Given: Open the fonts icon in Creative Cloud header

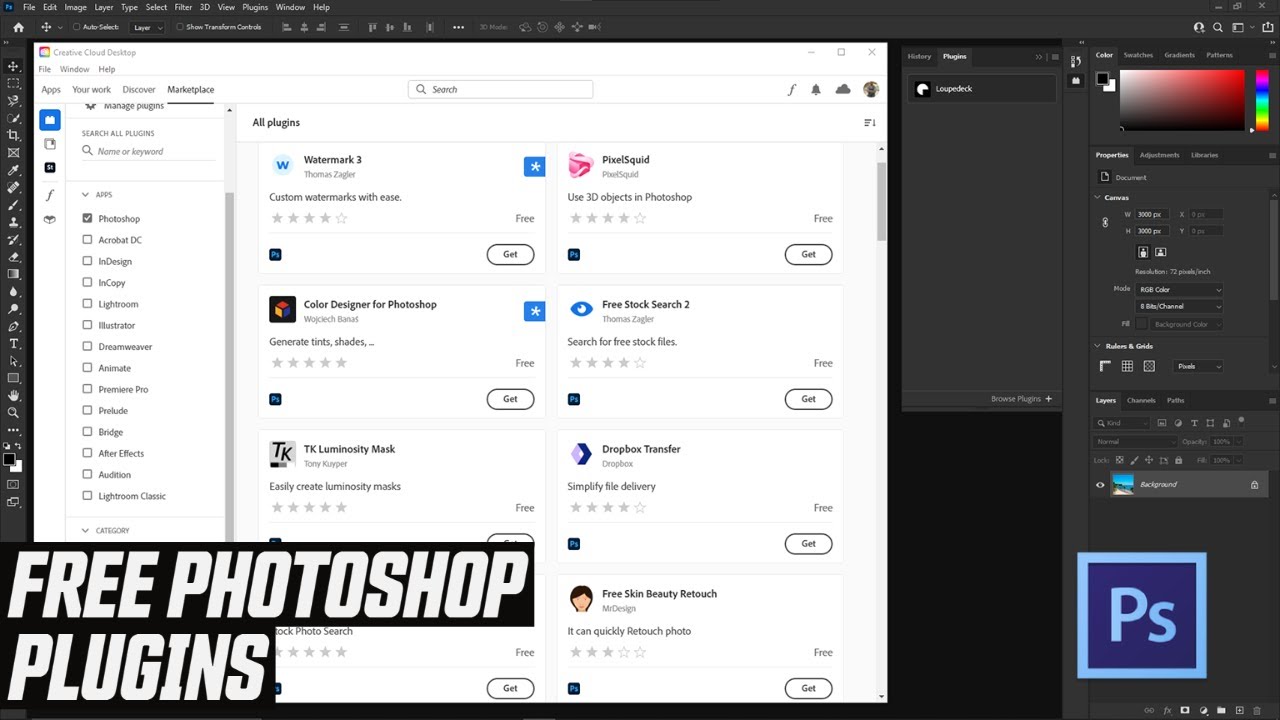Looking at the screenshot, I should (x=791, y=90).
